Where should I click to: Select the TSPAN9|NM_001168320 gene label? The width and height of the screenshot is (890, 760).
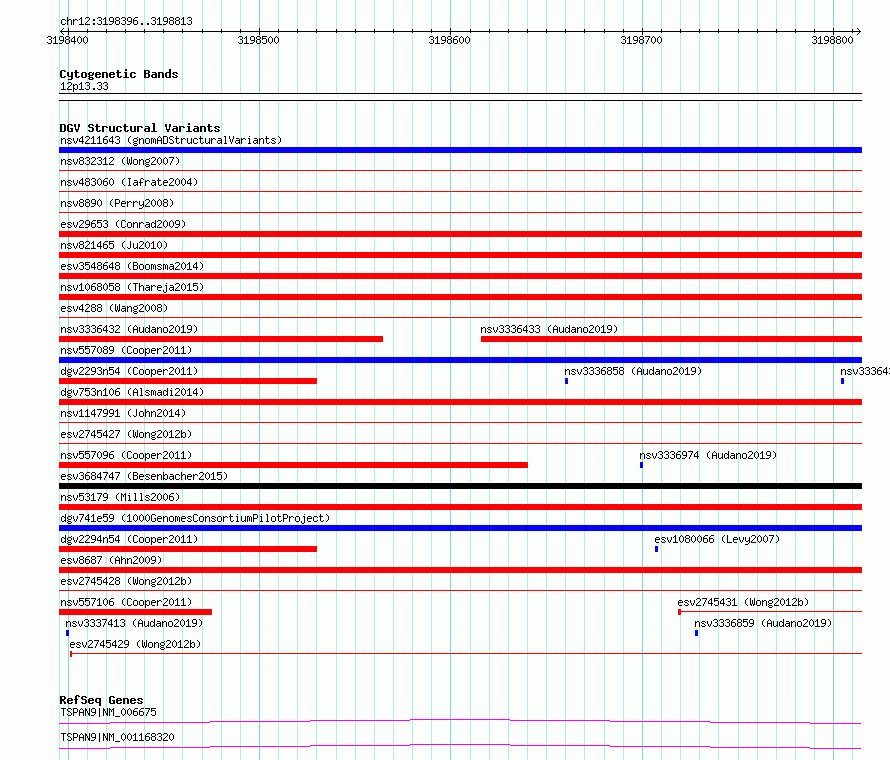117,737
